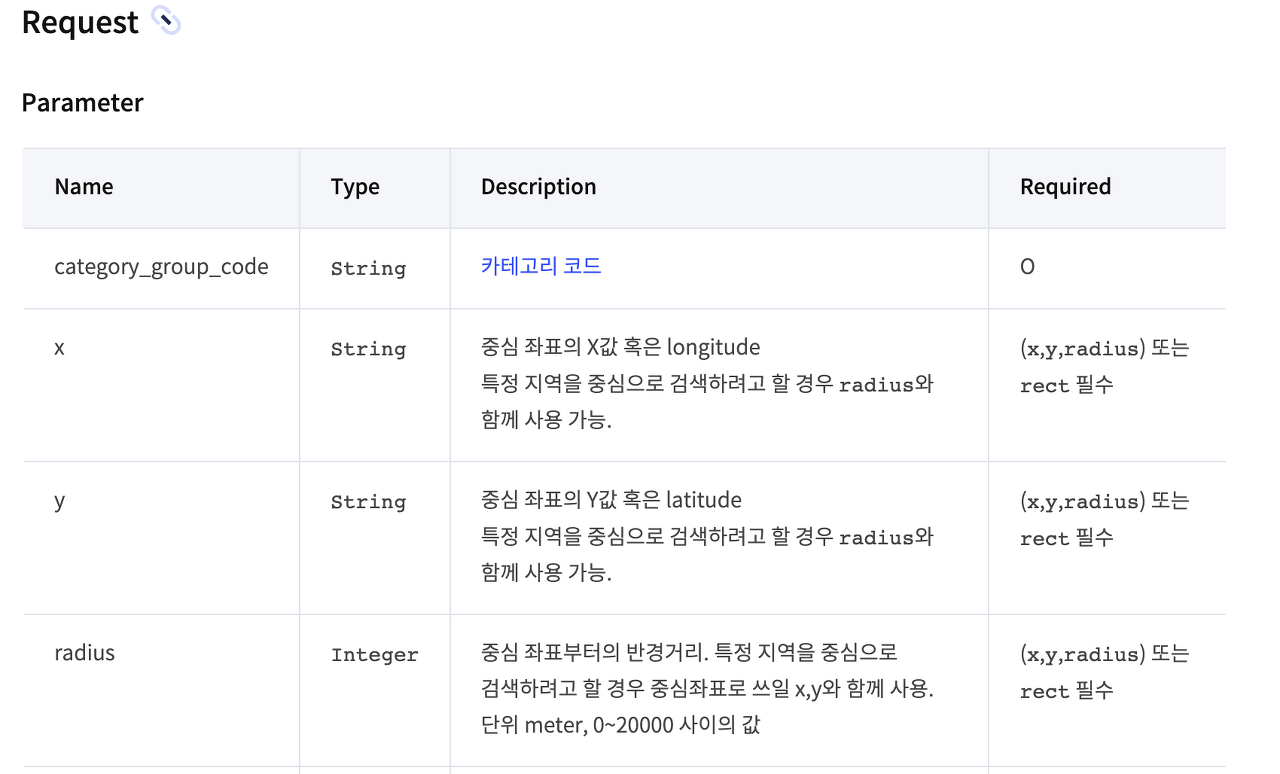Click the category_group_code parameter name
The width and height of the screenshot is (1280, 774).
(x=162, y=267)
